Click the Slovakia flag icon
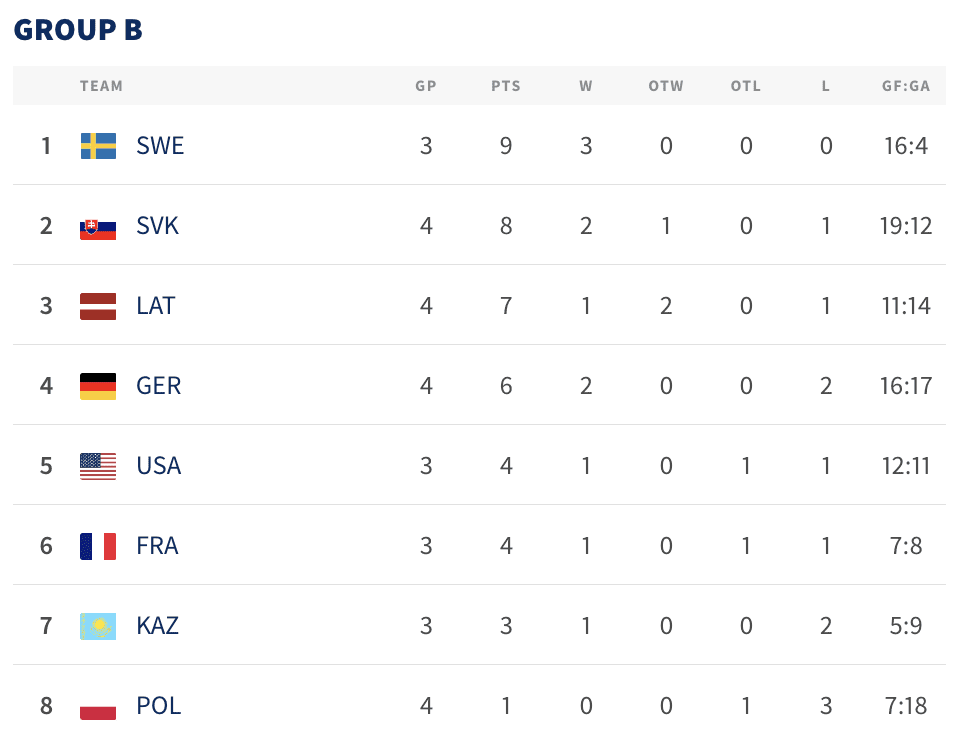958x734 pixels. (x=98, y=226)
